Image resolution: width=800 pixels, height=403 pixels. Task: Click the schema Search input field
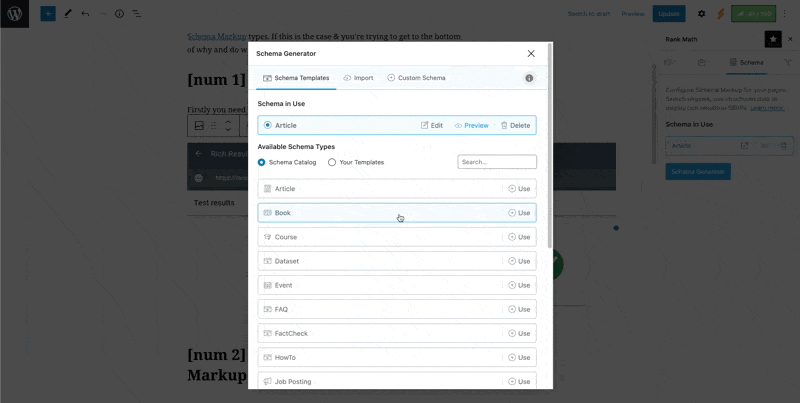click(x=497, y=162)
